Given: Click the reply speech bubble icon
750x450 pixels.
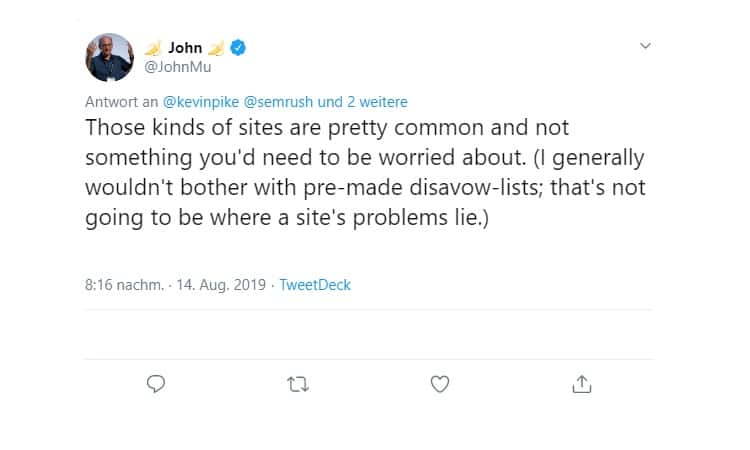Looking at the screenshot, I should [x=156, y=384].
